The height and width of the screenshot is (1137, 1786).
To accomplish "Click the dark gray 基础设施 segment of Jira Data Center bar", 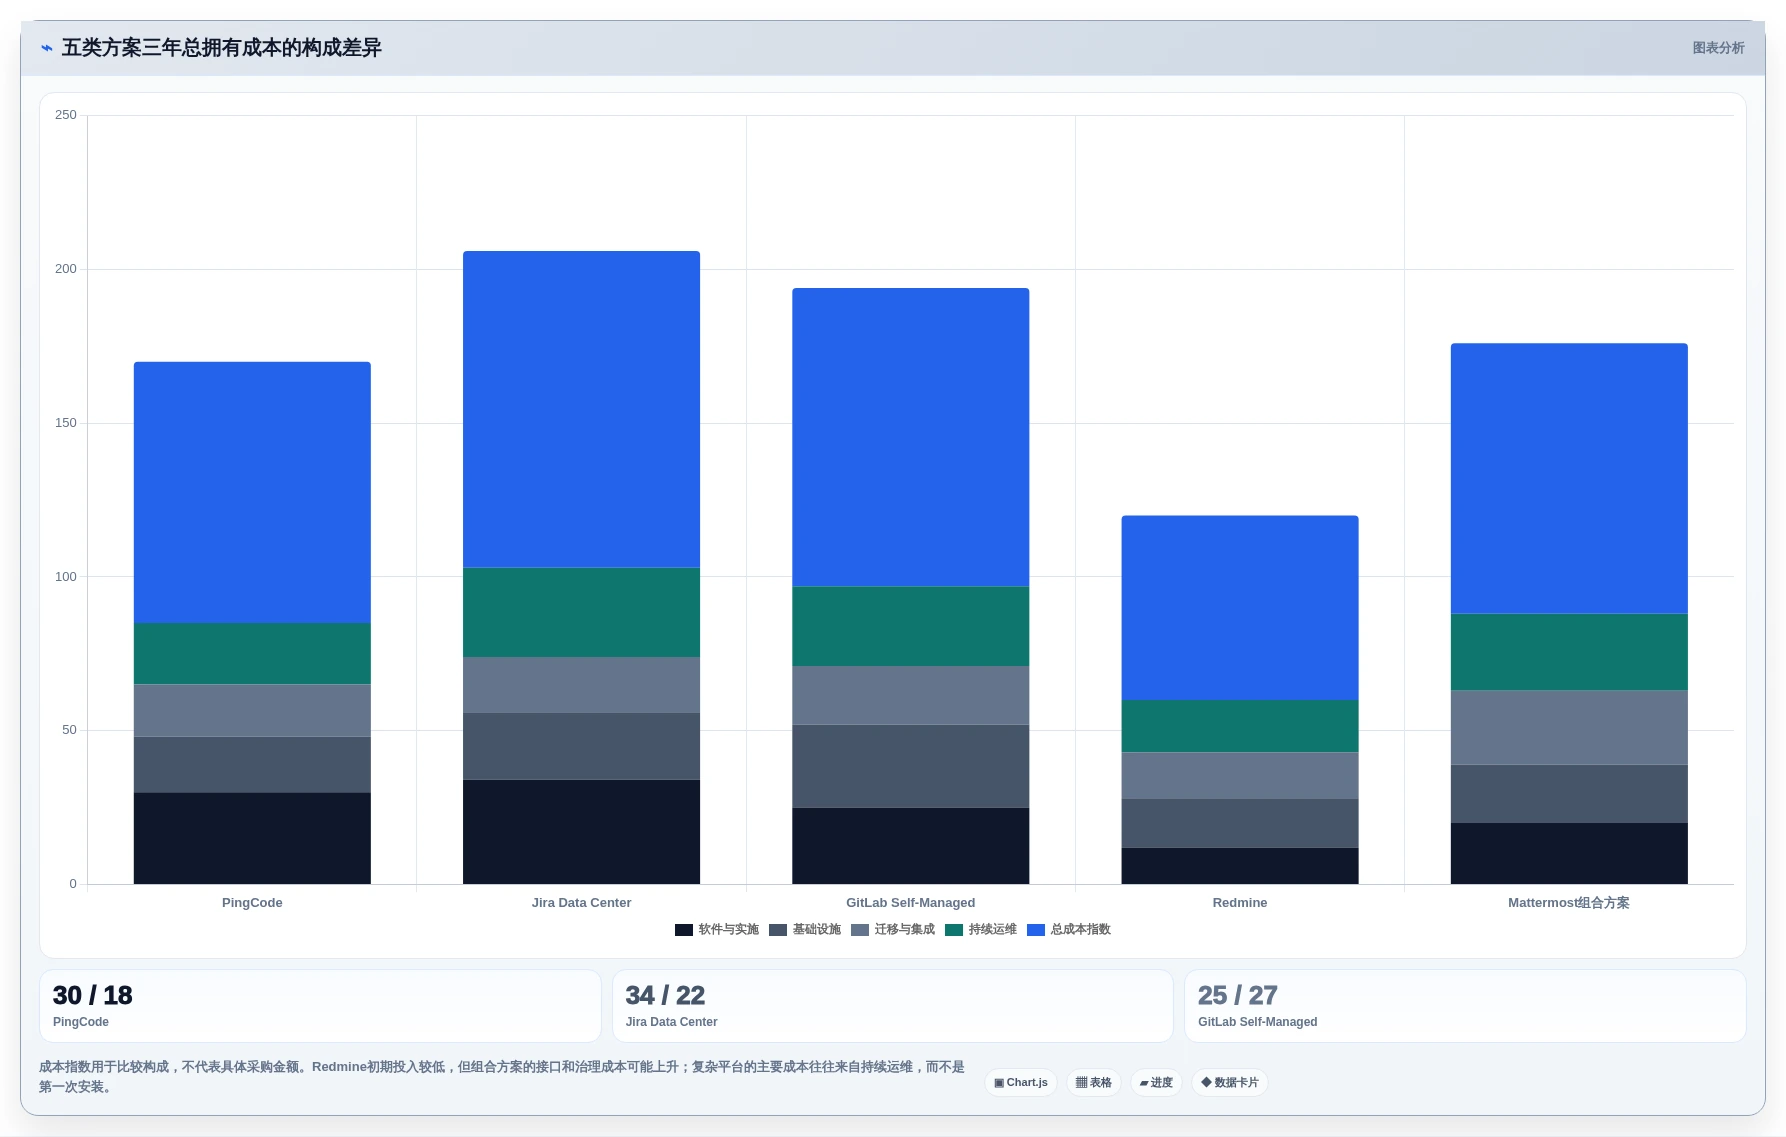I will pyautogui.click(x=581, y=746).
